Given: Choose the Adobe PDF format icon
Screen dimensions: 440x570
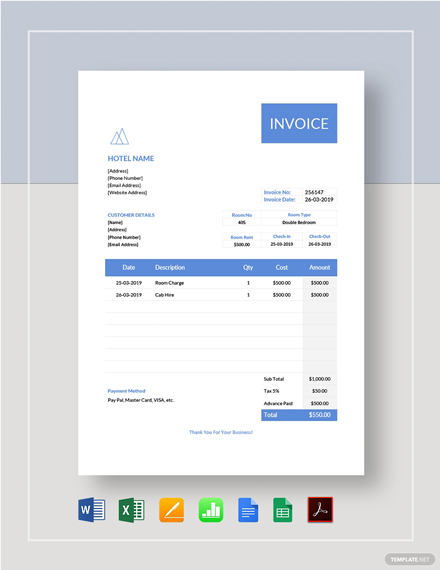Looking at the screenshot, I should point(320,510).
